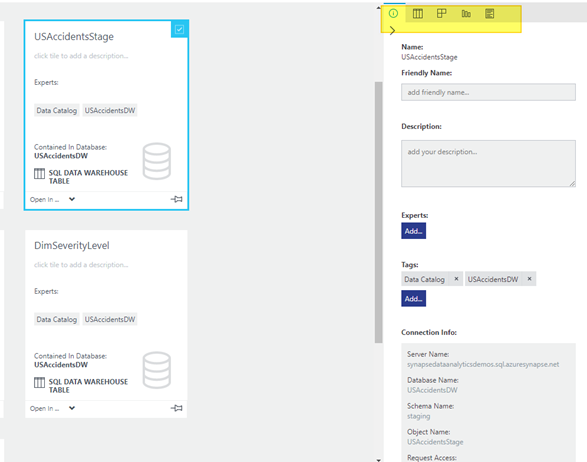The width and height of the screenshot is (587, 462).
Task: Click the Description text area
Action: (488, 164)
